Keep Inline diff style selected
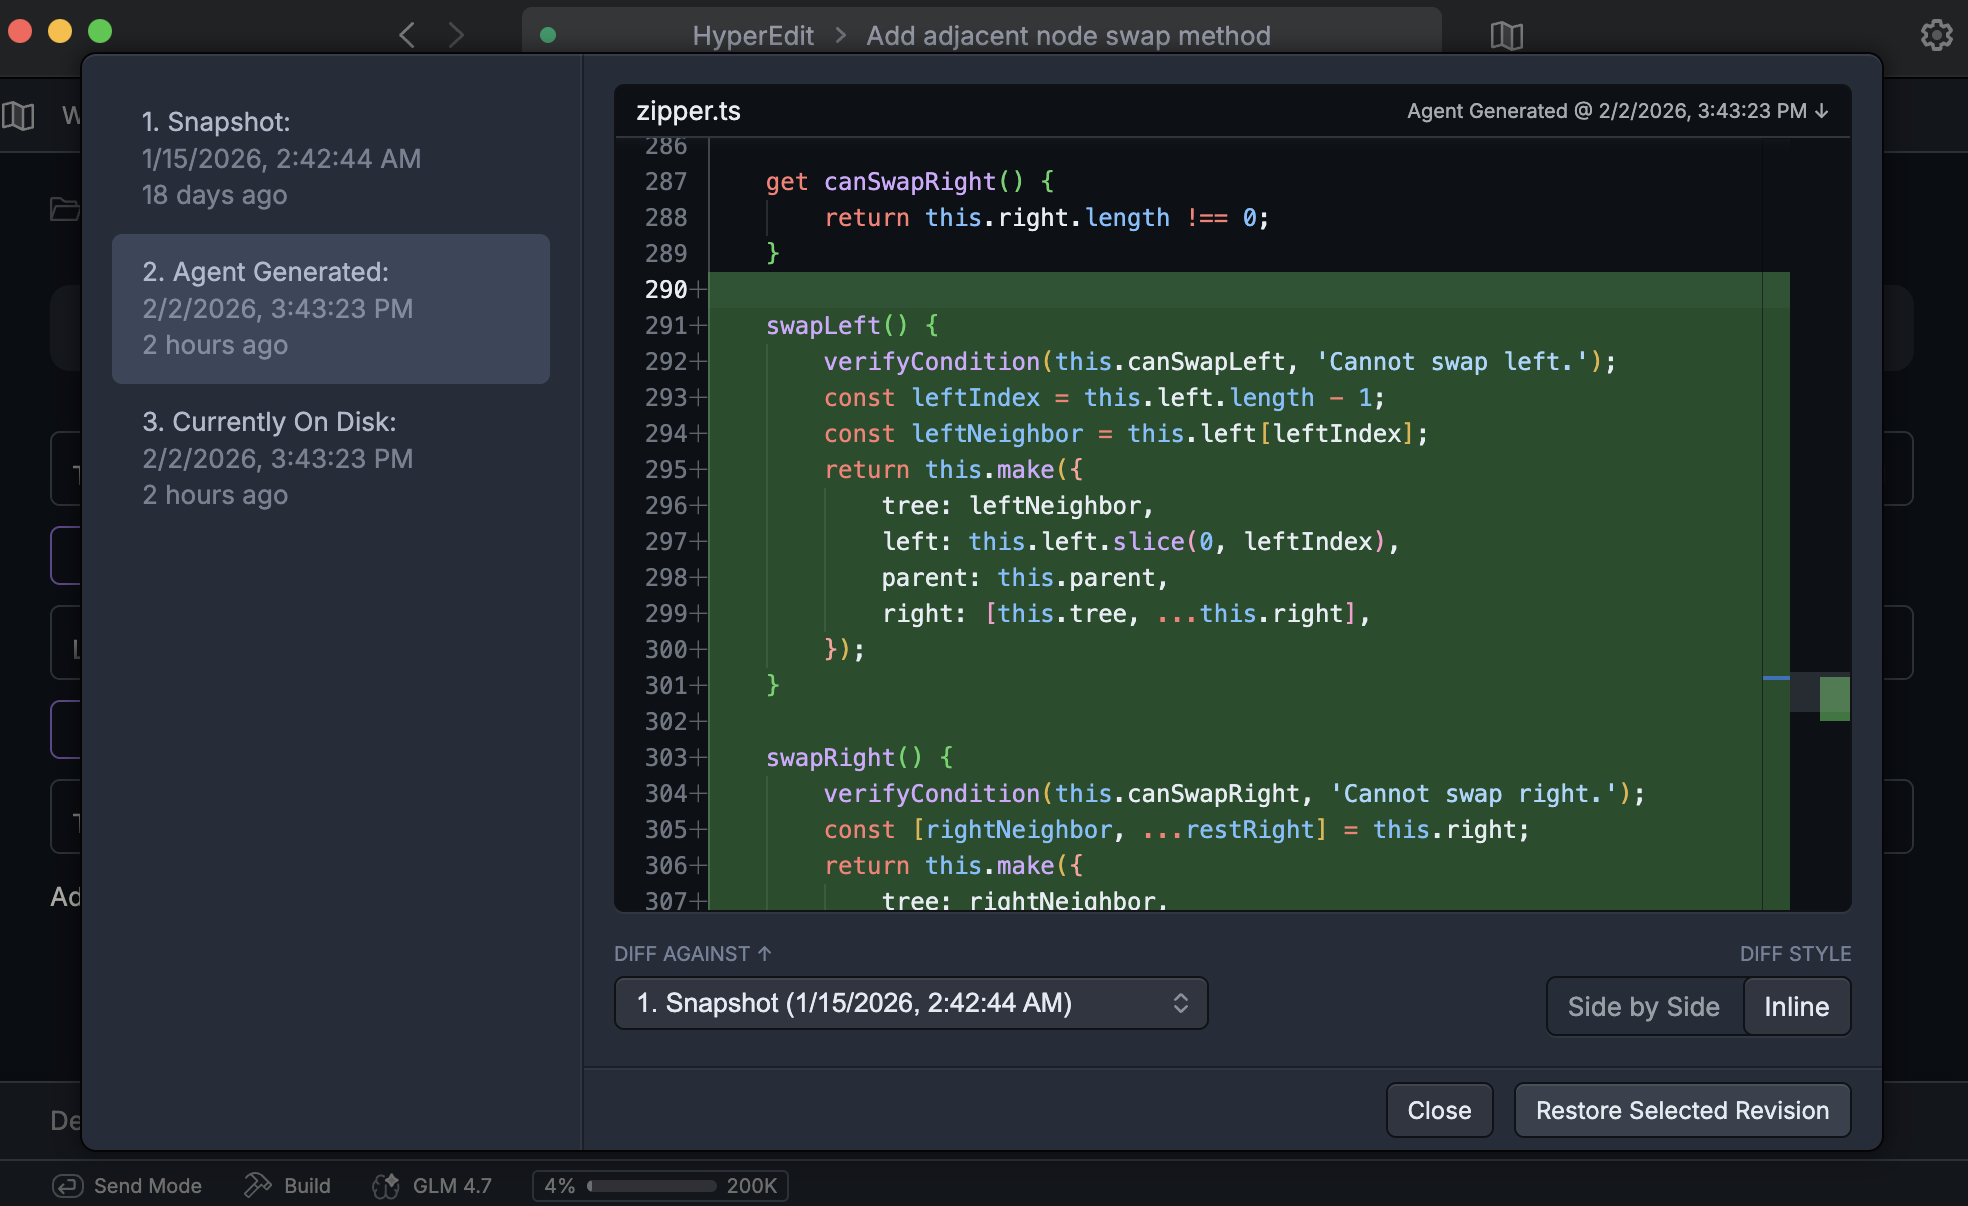 [1796, 1006]
